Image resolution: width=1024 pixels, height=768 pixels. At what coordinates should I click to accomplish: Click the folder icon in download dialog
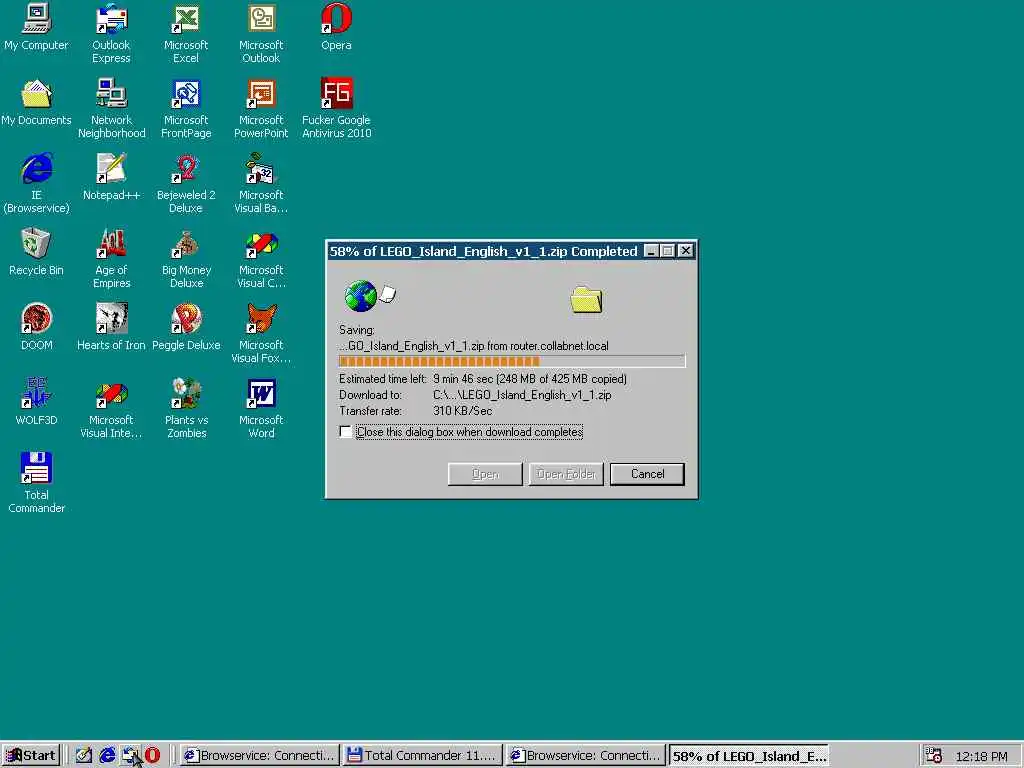[586, 299]
